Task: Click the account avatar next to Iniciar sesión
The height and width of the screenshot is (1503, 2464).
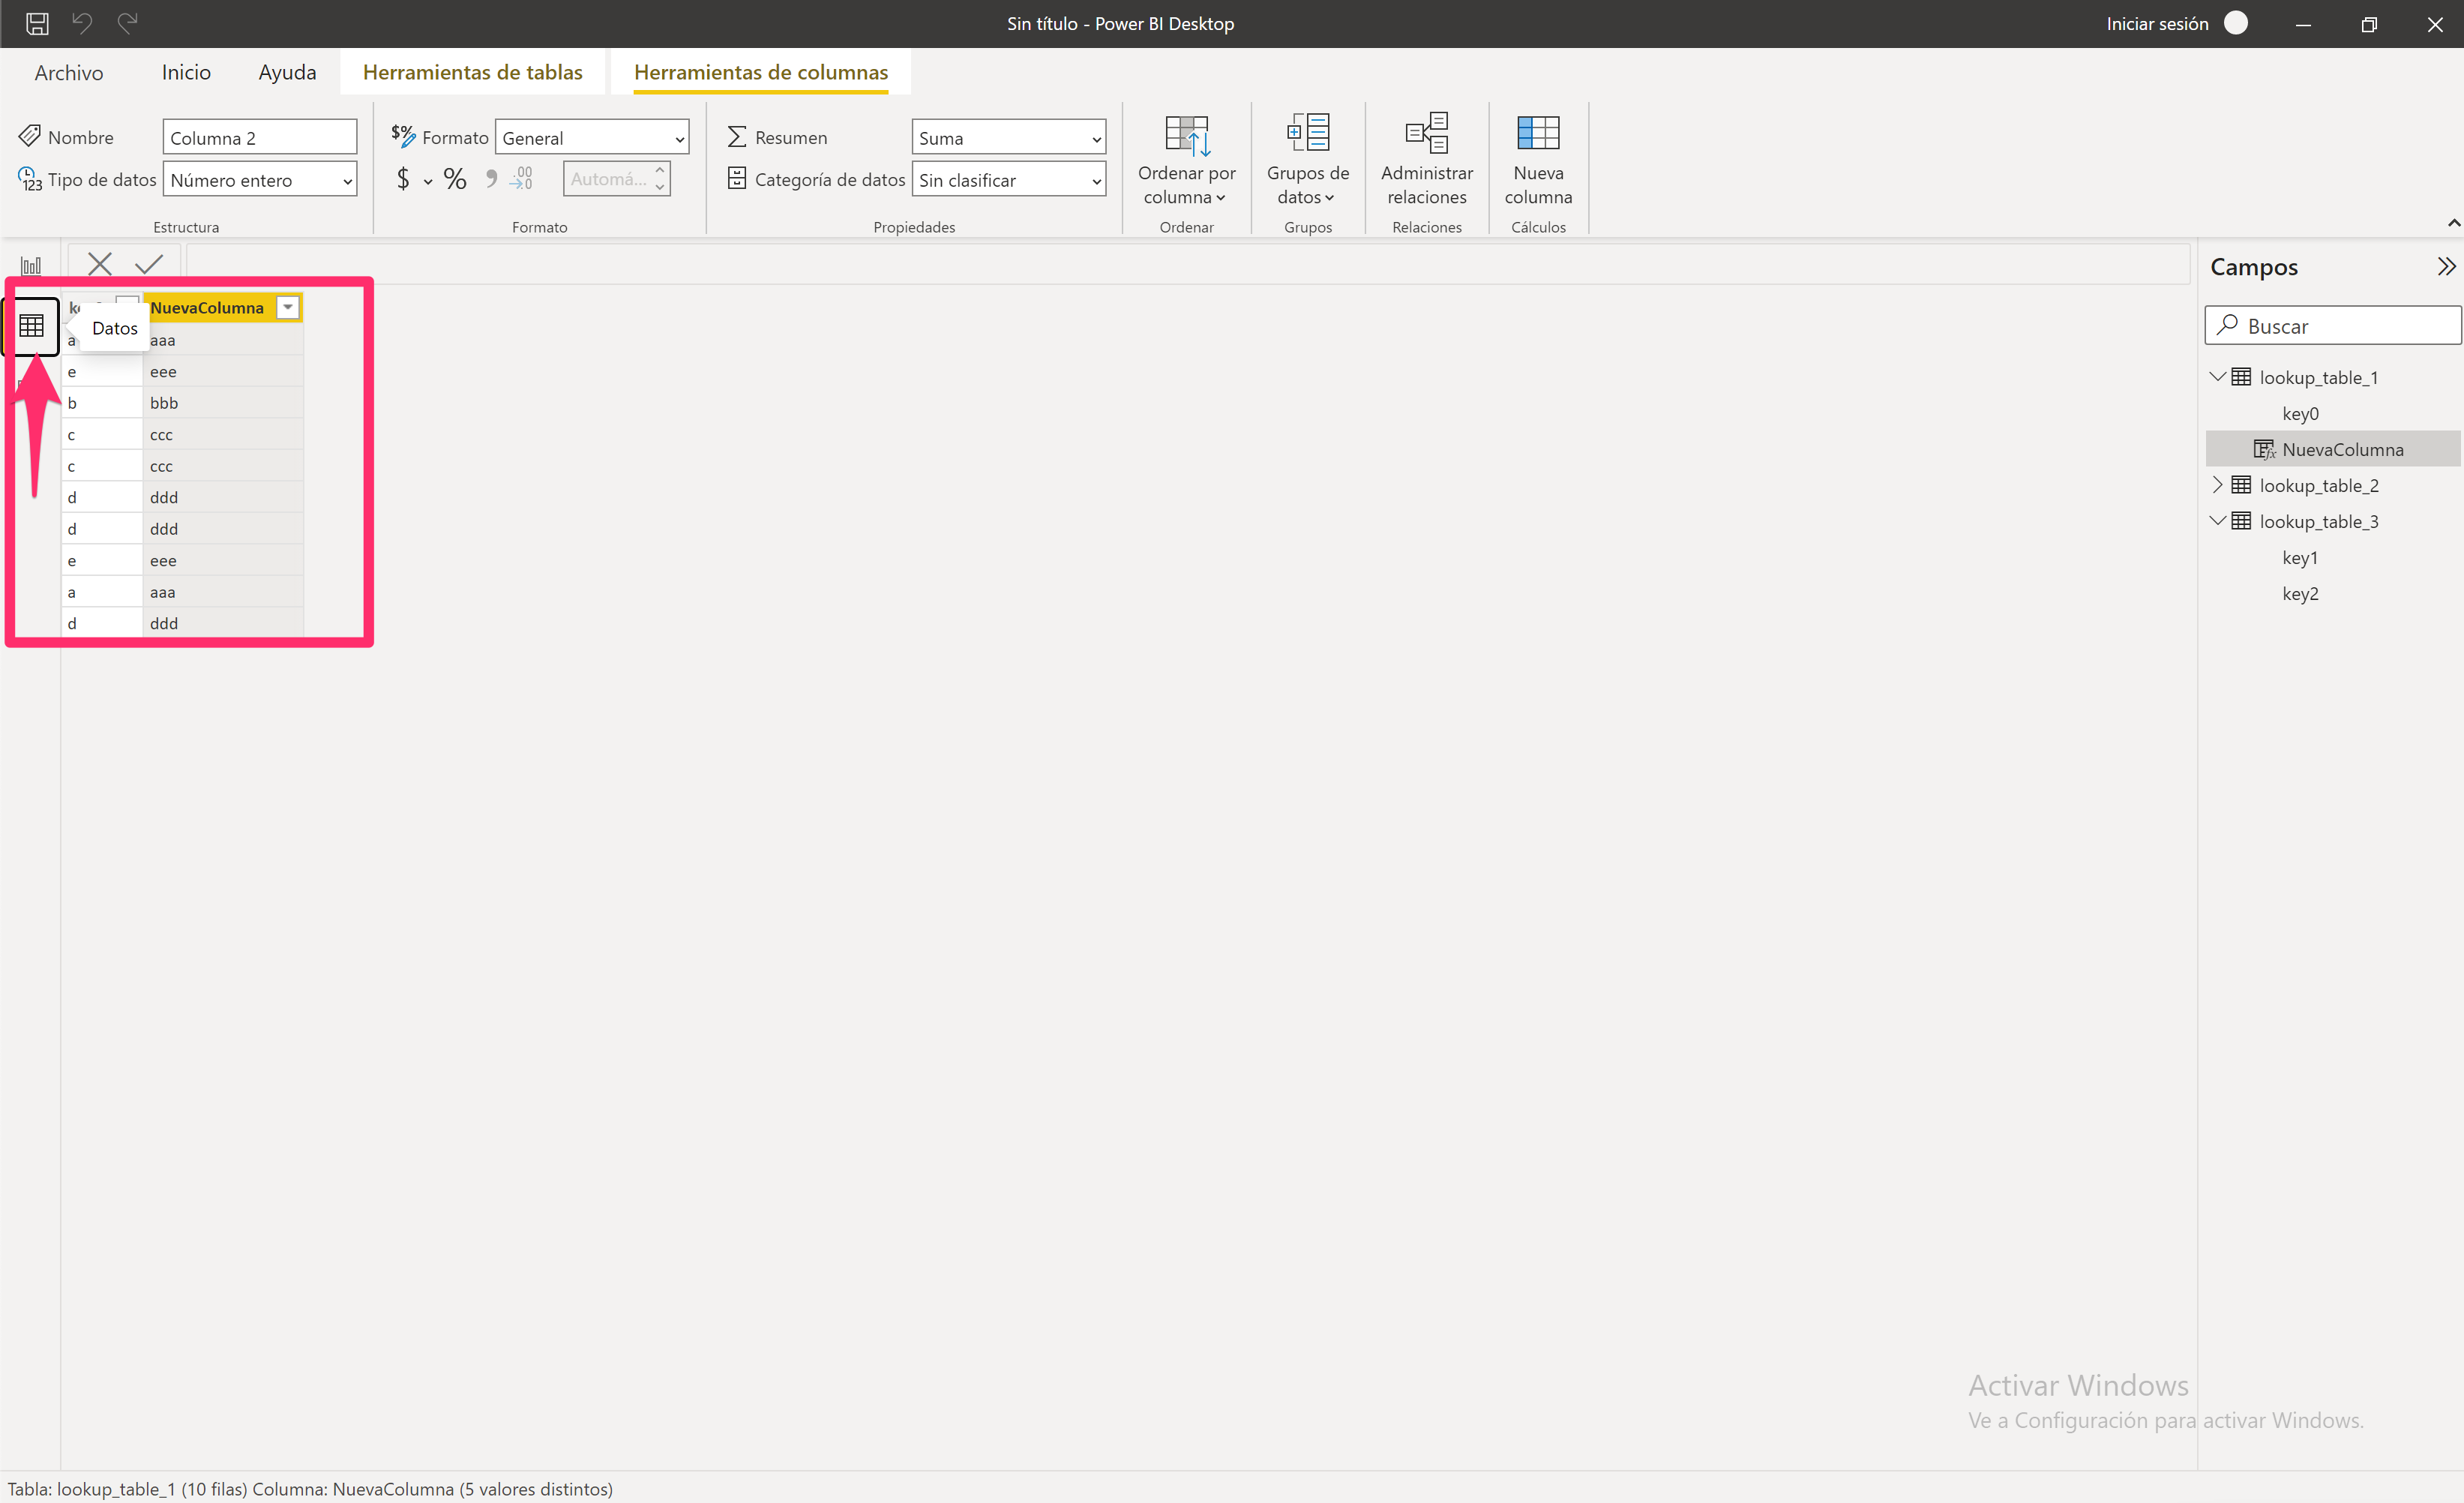Action: pyautogui.click(x=2236, y=23)
